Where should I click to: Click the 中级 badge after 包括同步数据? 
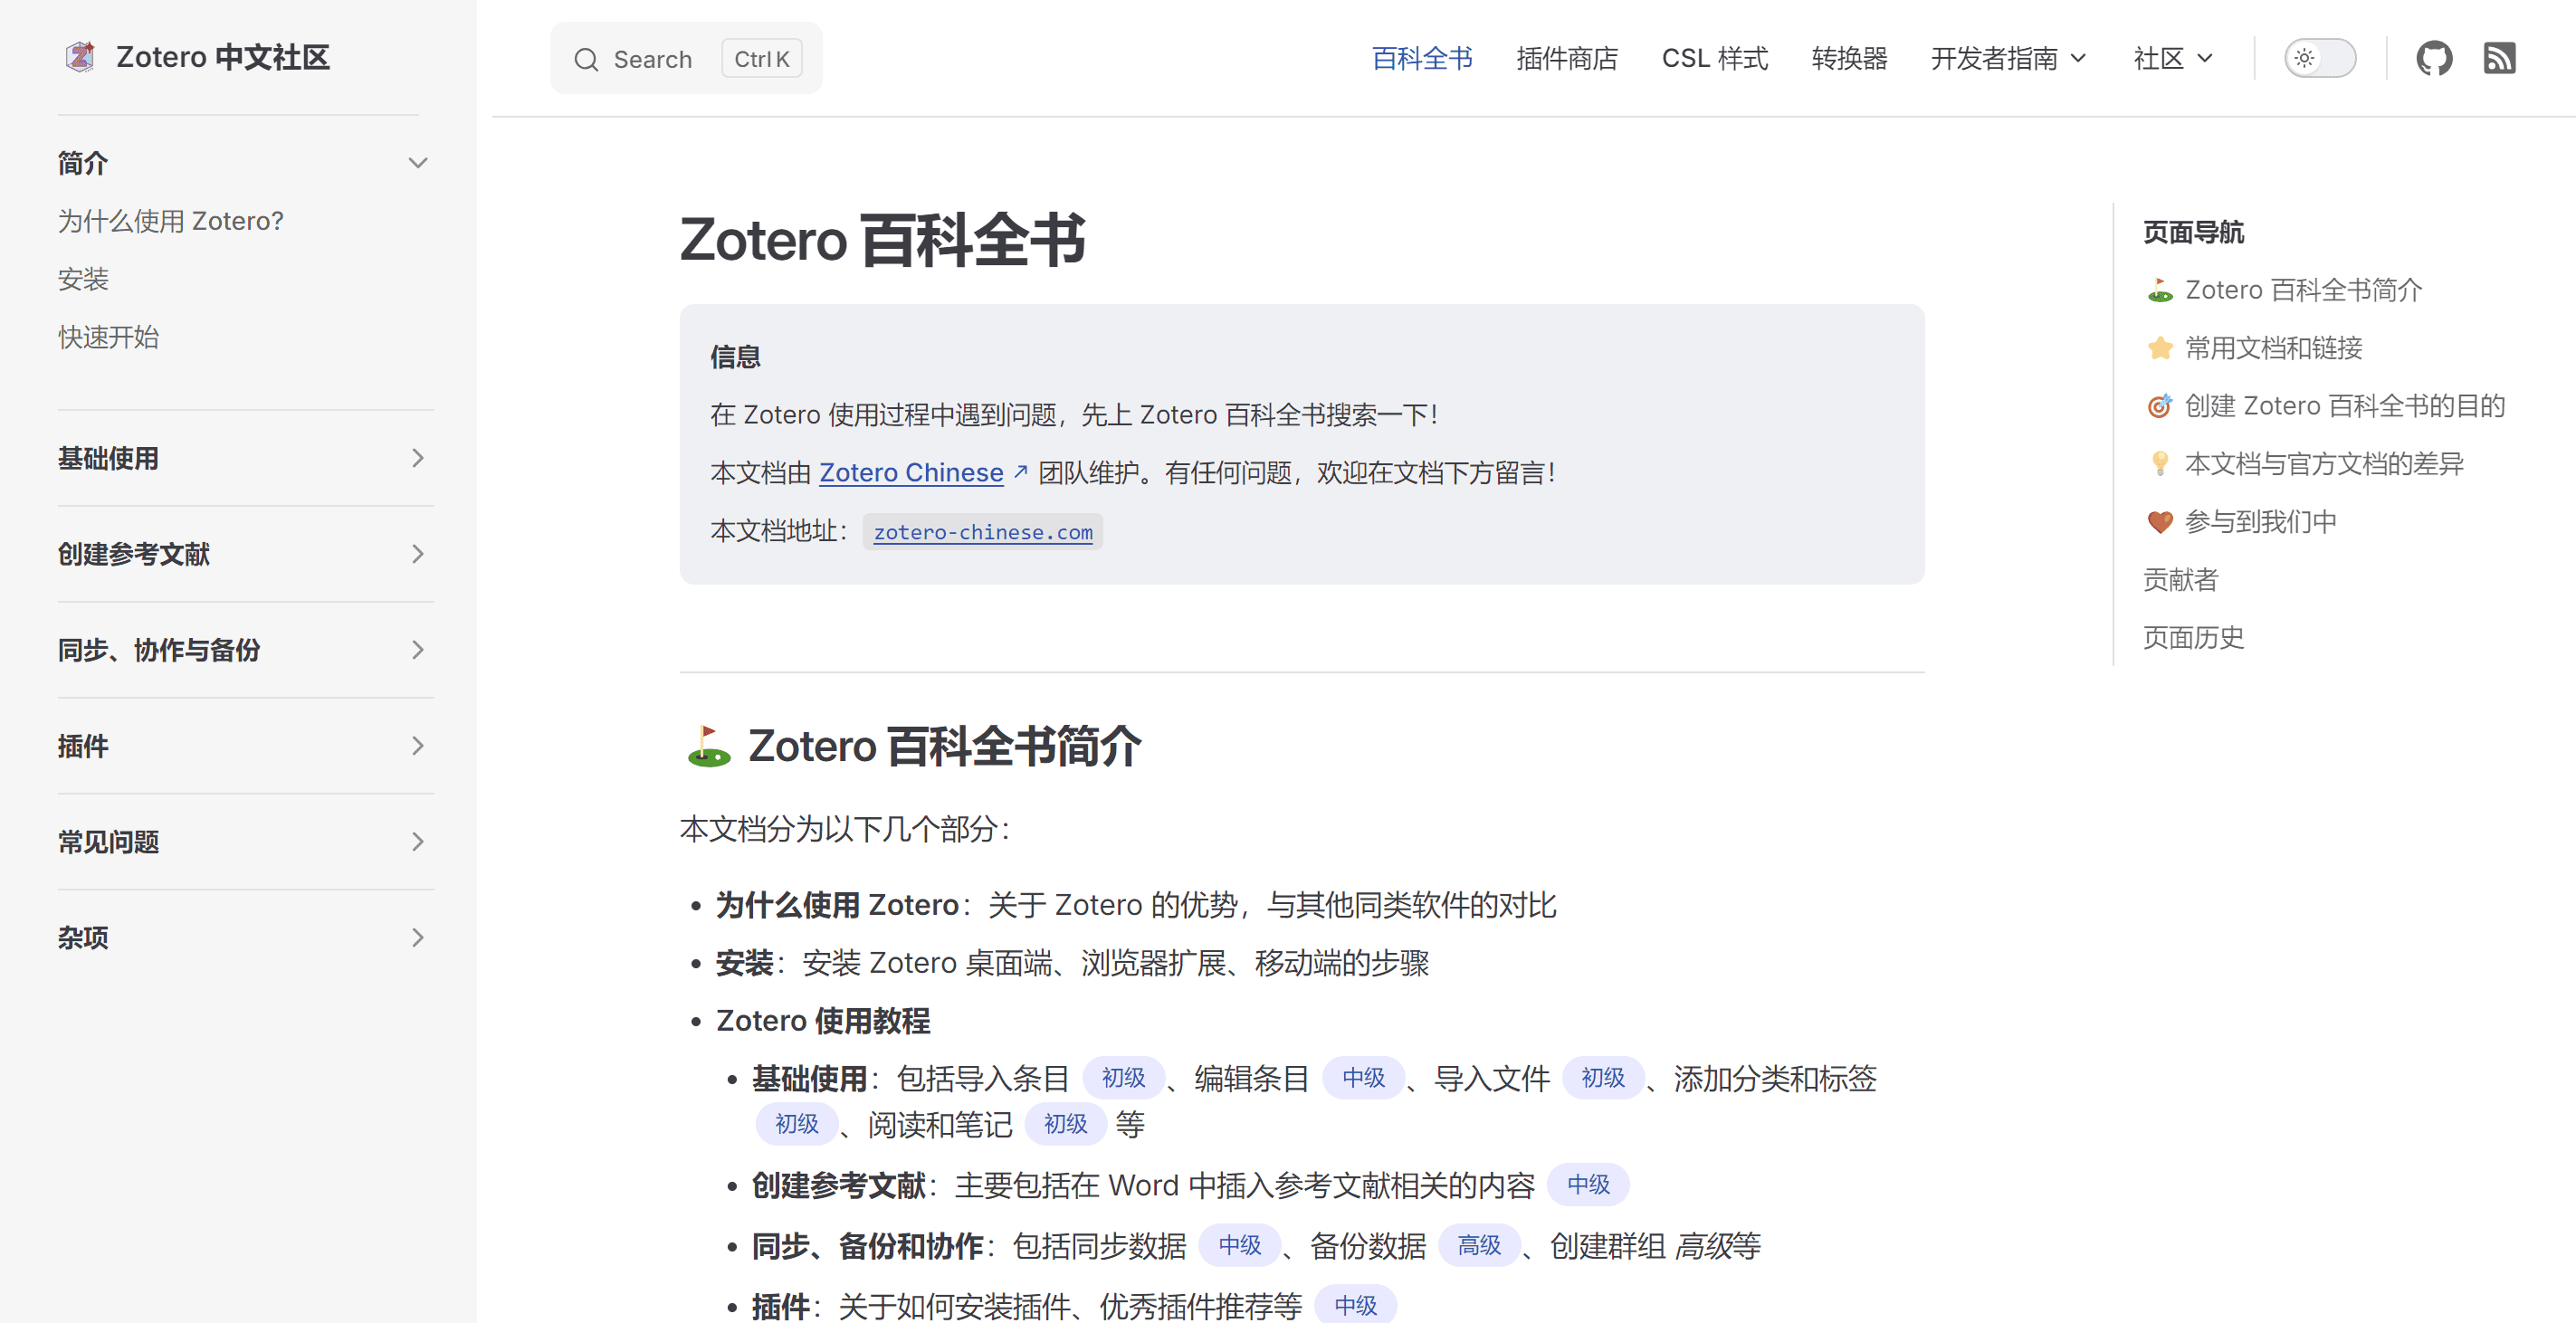point(1239,1246)
